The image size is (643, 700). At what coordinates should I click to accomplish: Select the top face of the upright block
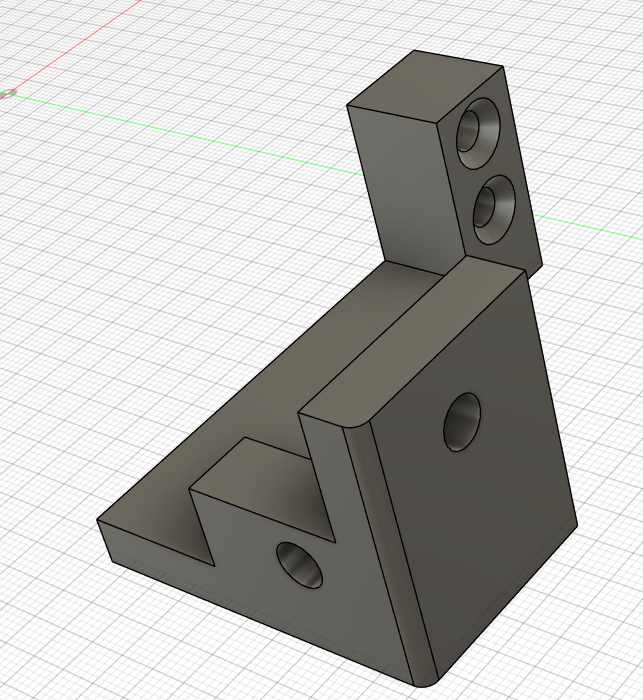(x=424, y=85)
